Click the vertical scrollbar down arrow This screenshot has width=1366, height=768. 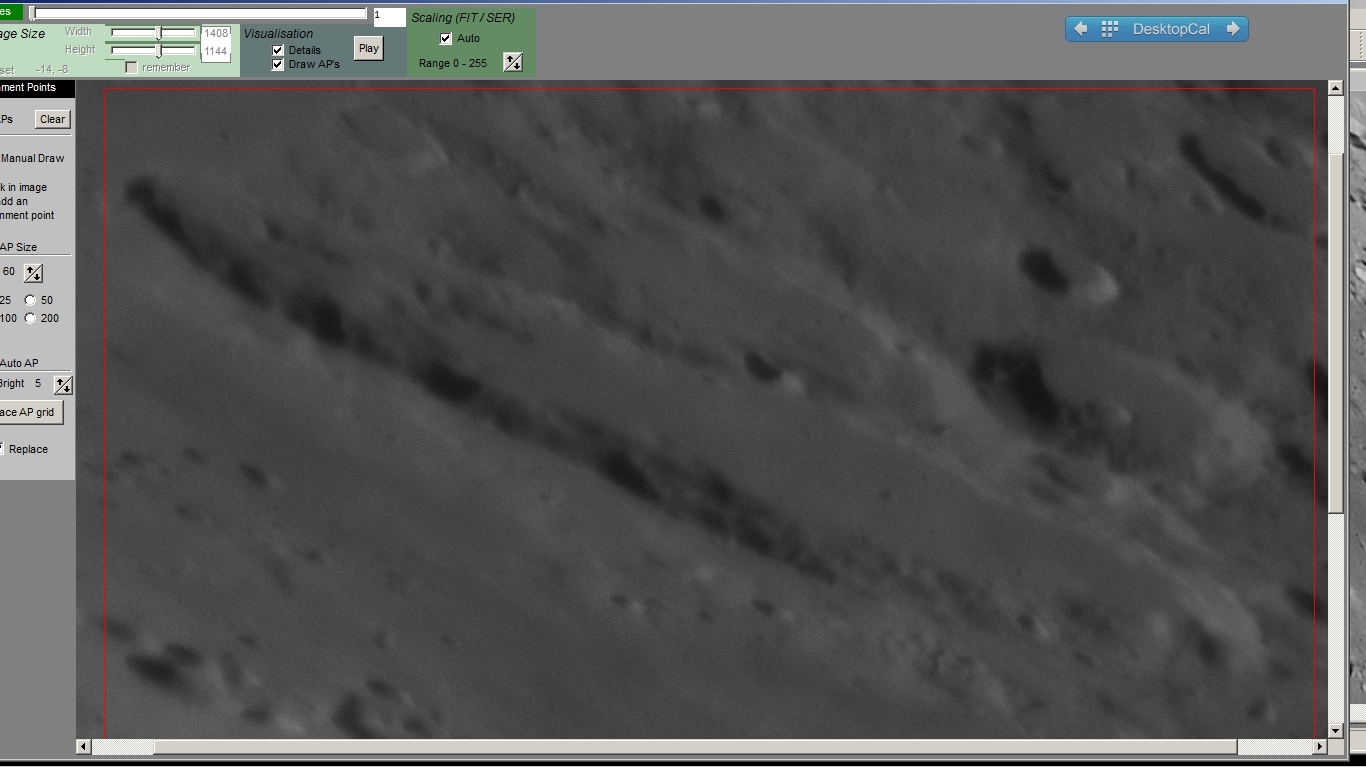pyautogui.click(x=1335, y=731)
